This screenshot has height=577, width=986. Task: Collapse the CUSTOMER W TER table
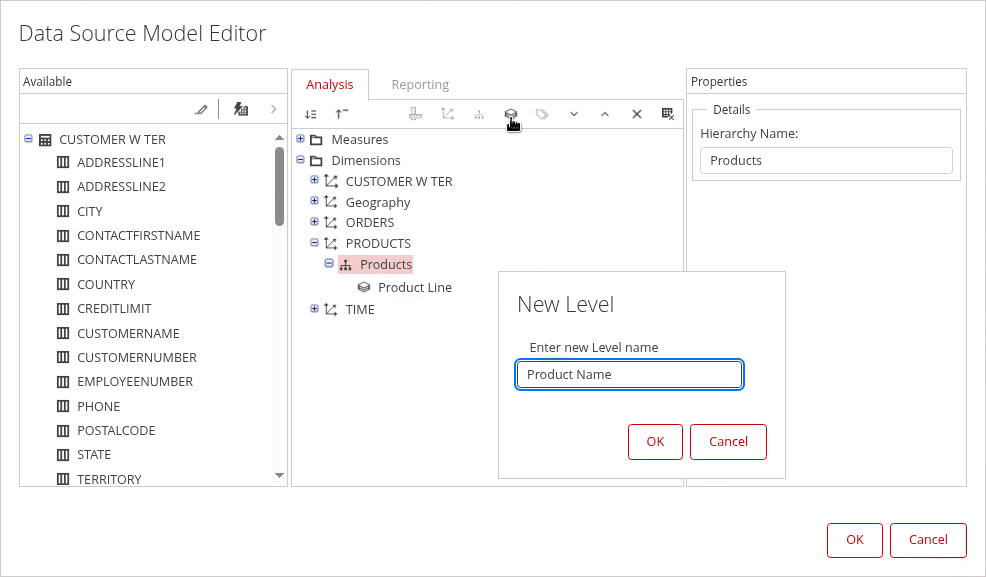click(x=29, y=140)
